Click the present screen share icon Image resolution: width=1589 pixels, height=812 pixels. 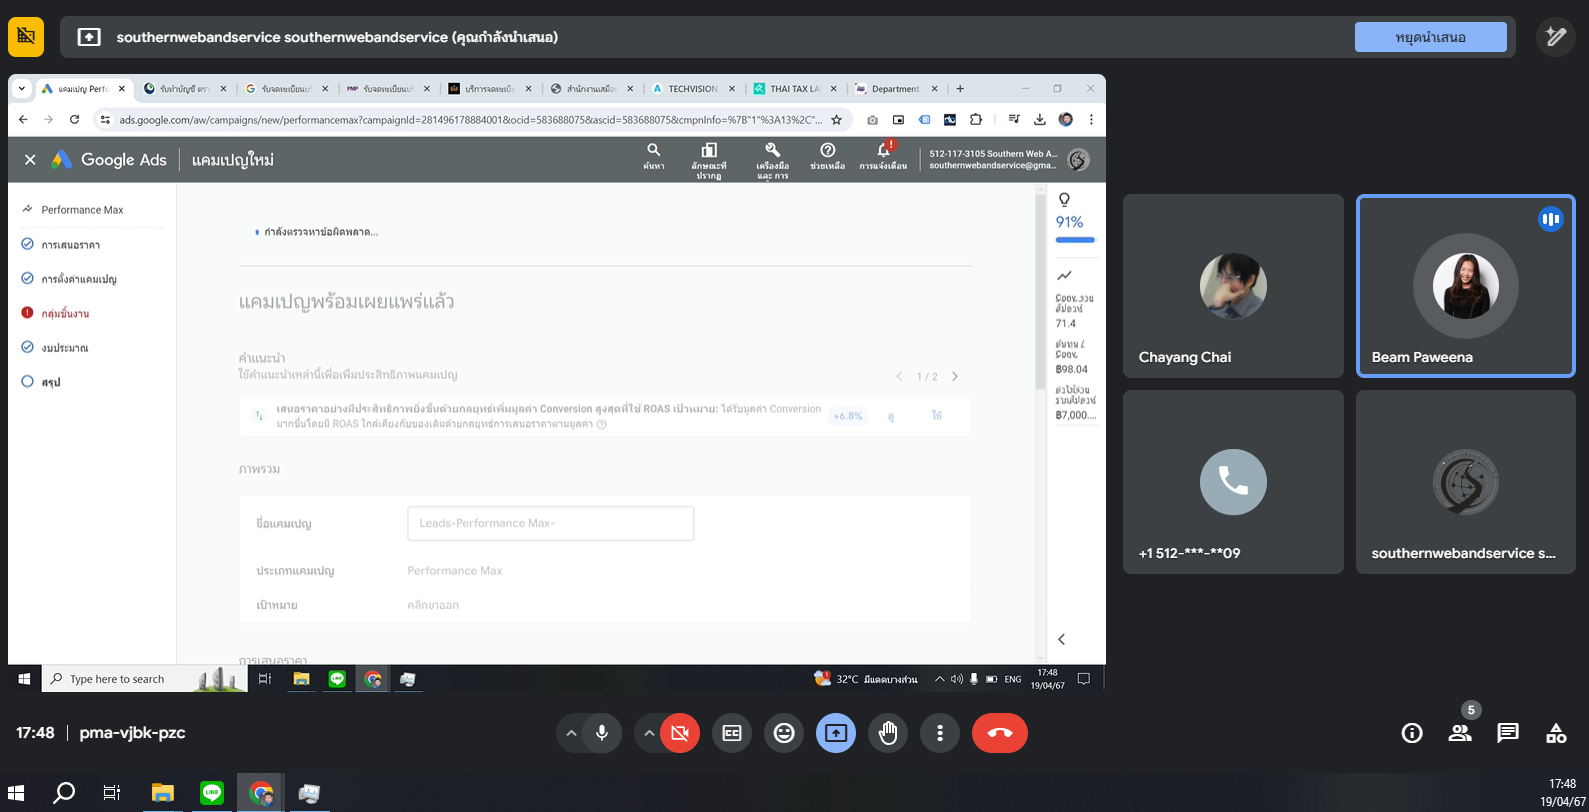click(836, 733)
